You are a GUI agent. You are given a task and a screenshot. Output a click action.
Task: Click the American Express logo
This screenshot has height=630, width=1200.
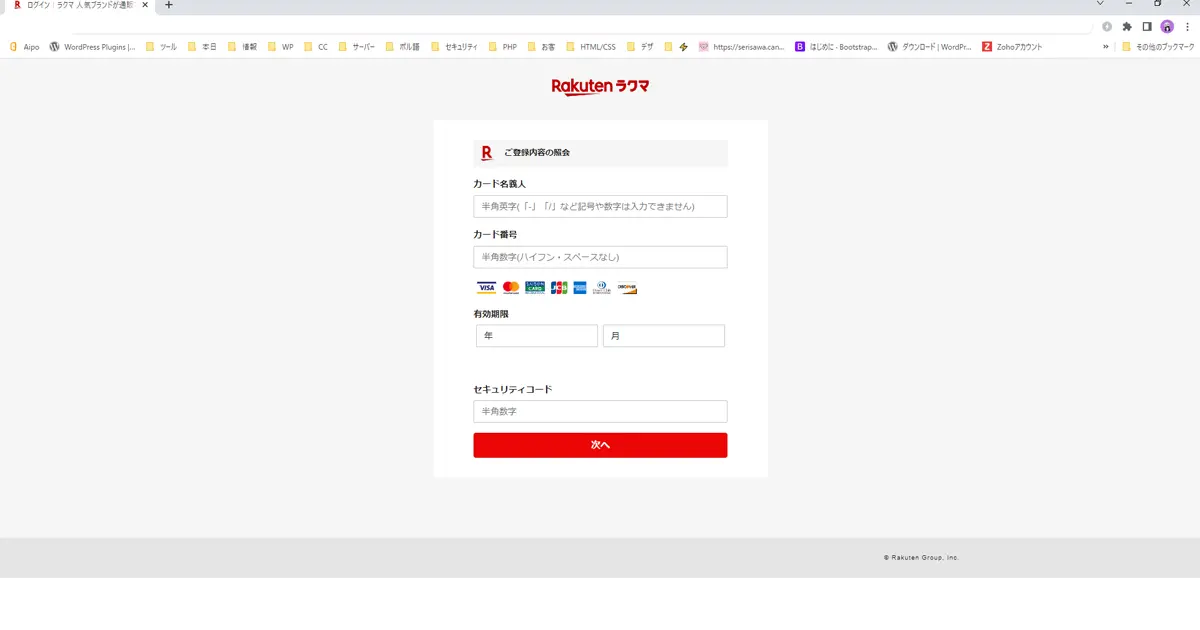coord(580,288)
